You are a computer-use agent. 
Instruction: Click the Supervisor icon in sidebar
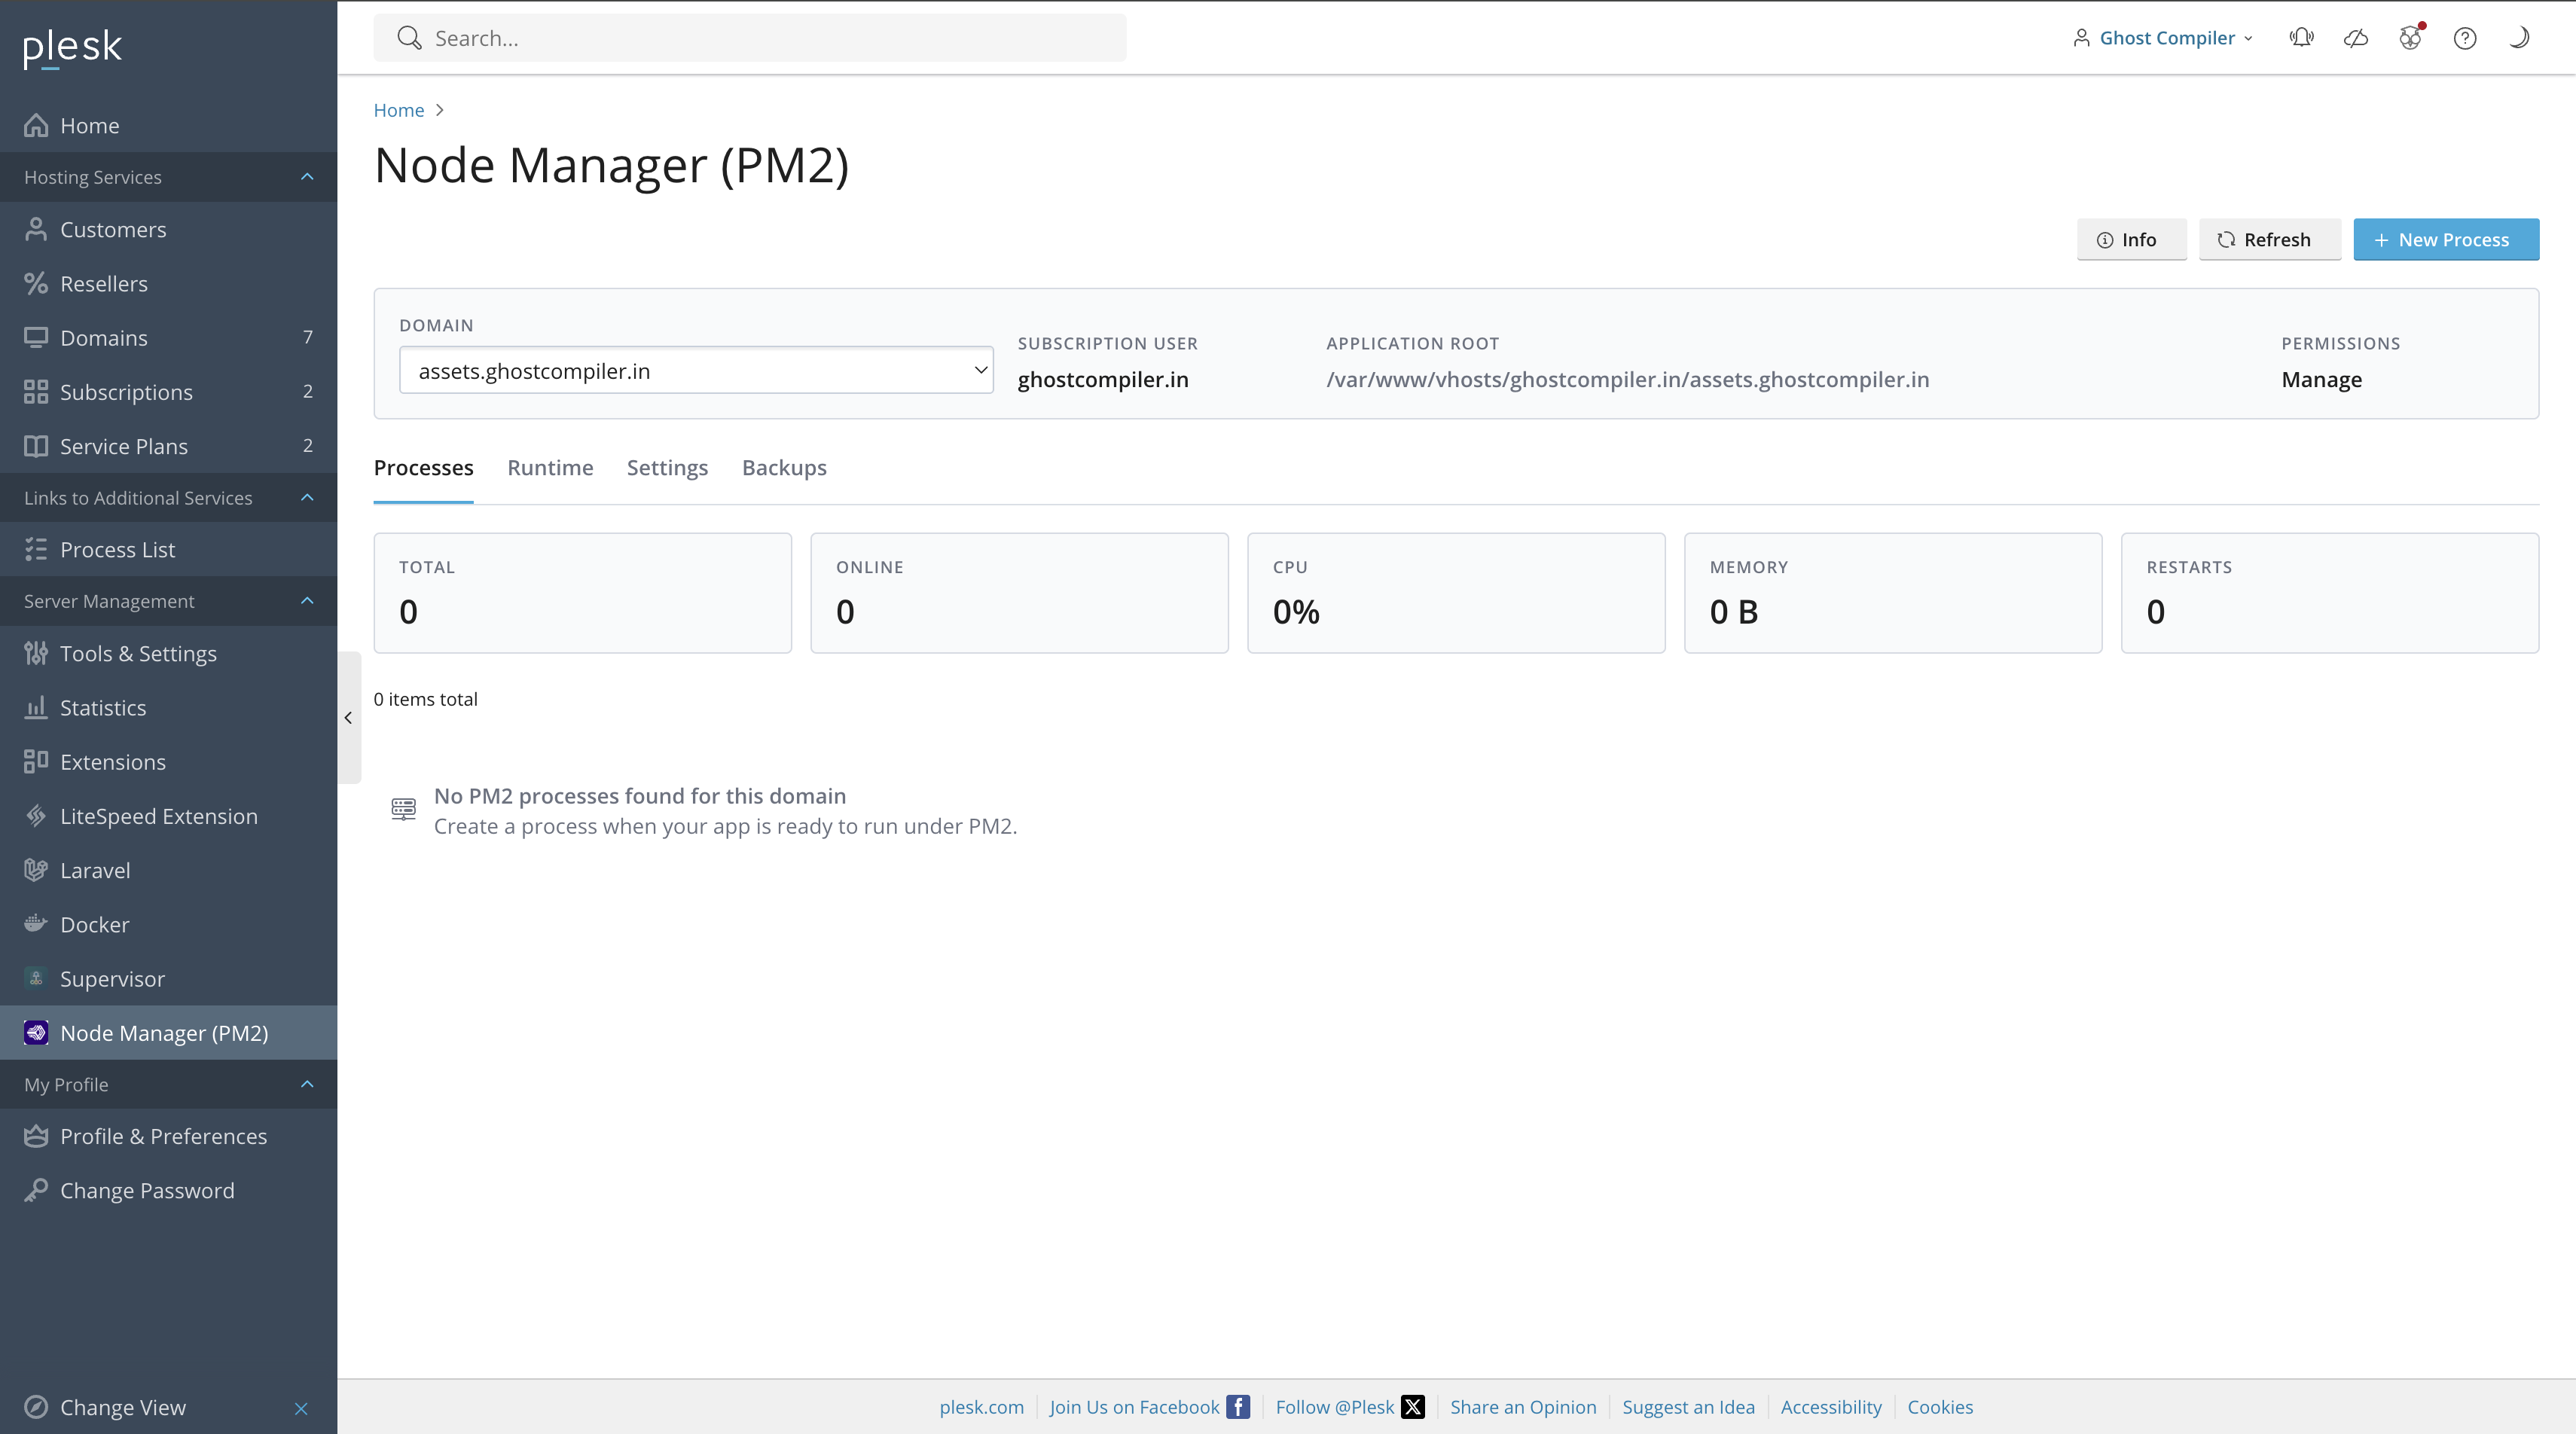click(x=36, y=979)
